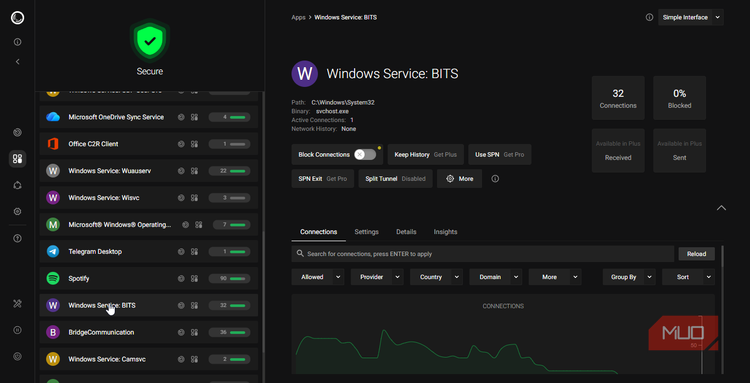Click the search for connections field
The width and height of the screenshot is (750, 383).
point(483,254)
